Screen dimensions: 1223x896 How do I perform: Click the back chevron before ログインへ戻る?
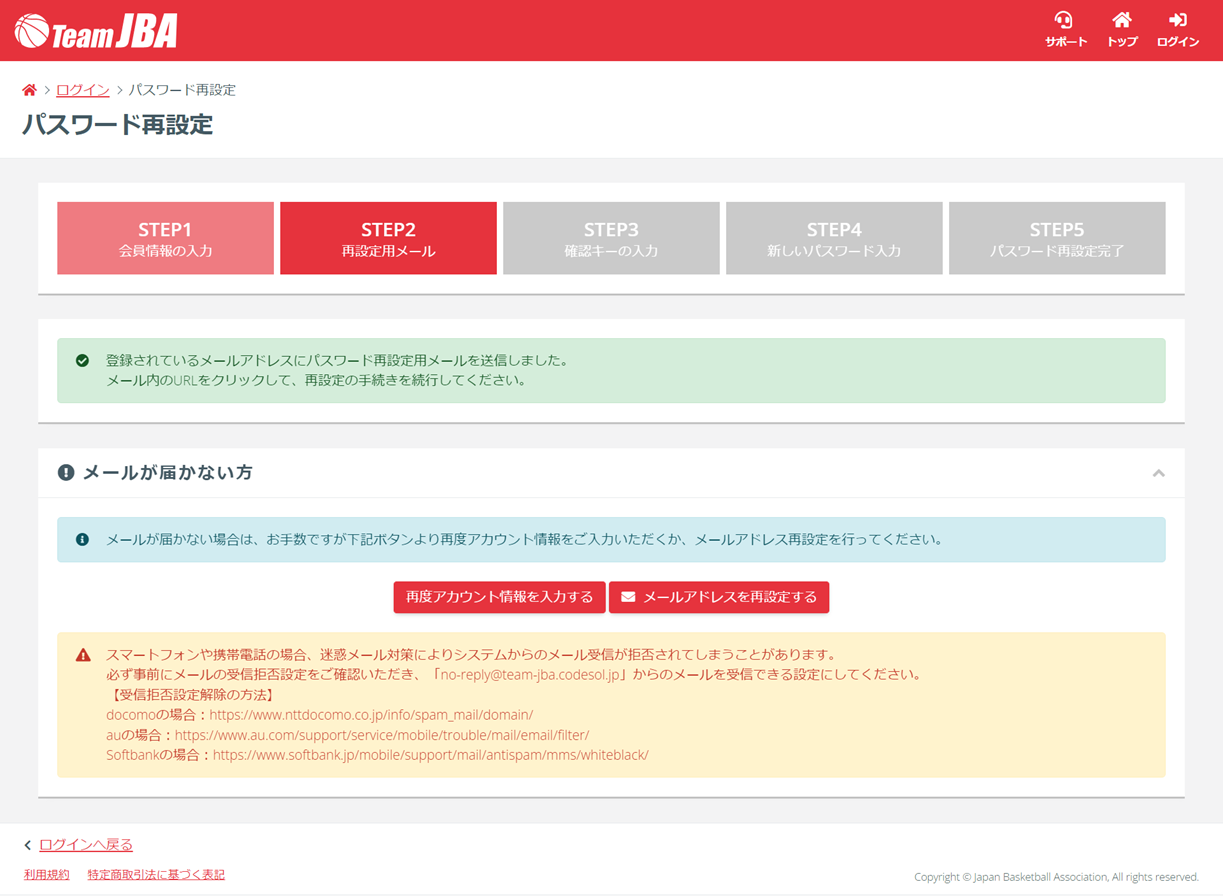point(28,846)
